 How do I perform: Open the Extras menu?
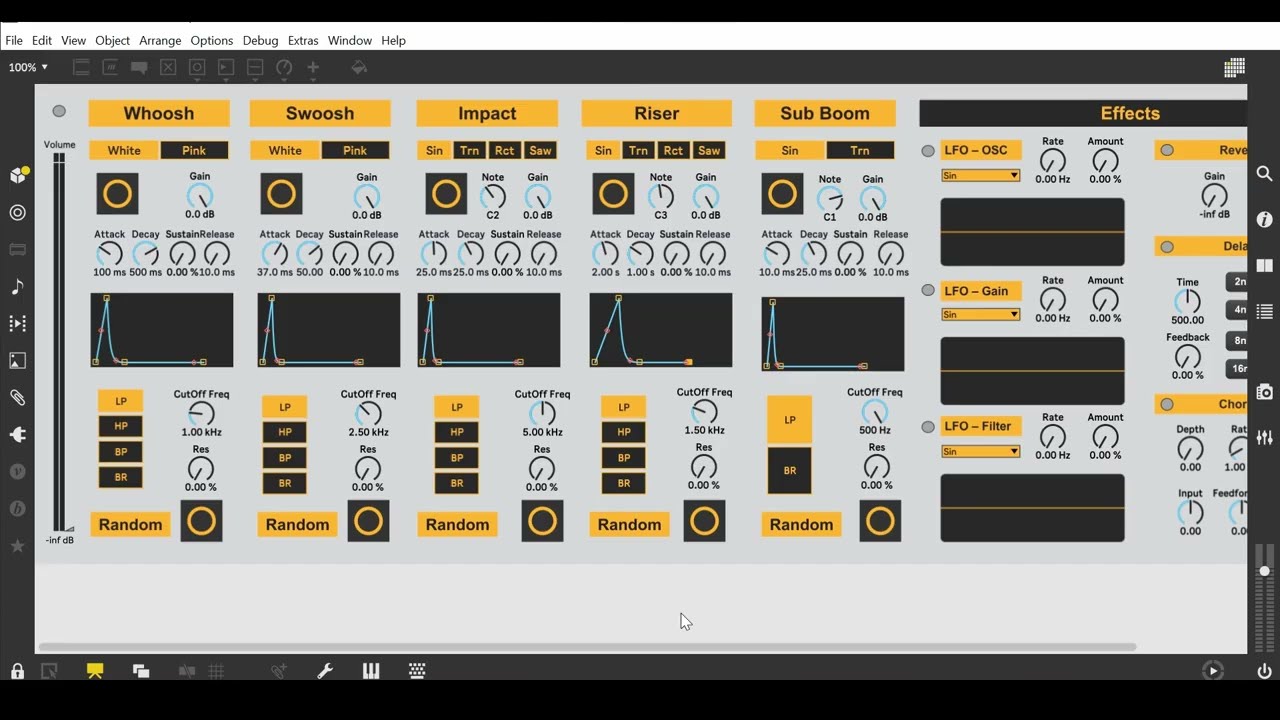pos(303,40)
